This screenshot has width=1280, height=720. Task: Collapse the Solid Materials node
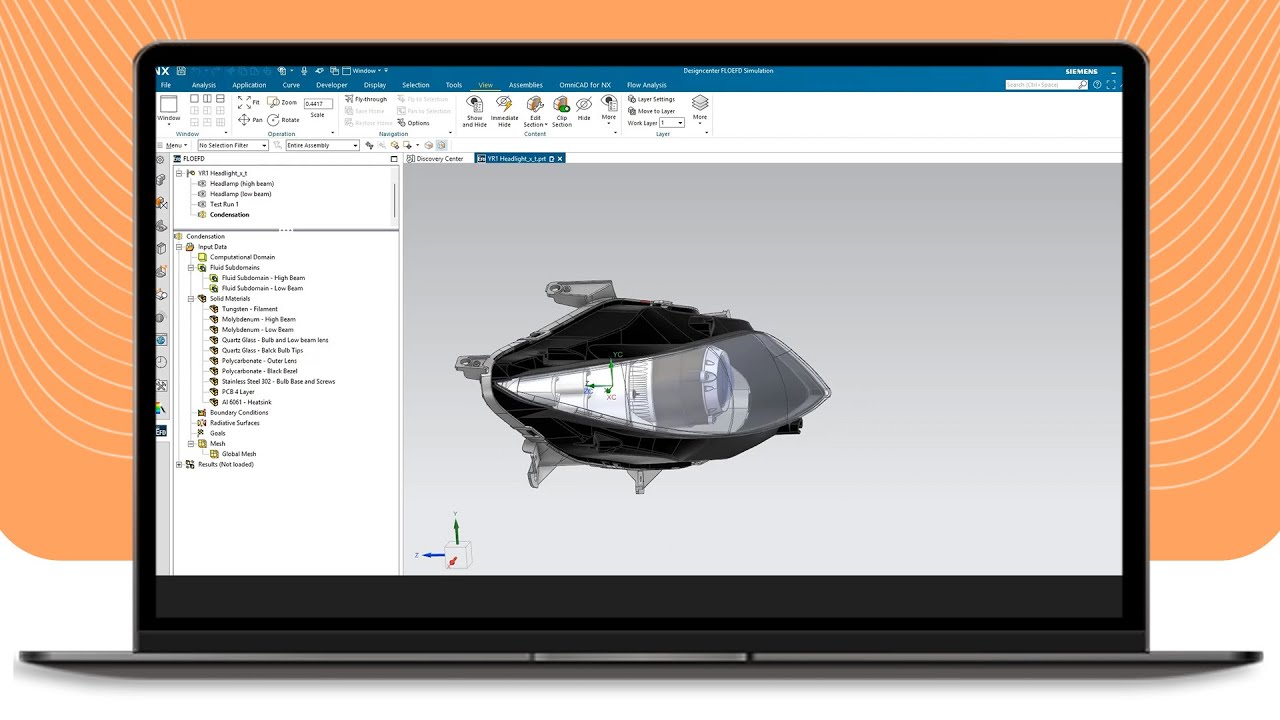coord(191,299)
